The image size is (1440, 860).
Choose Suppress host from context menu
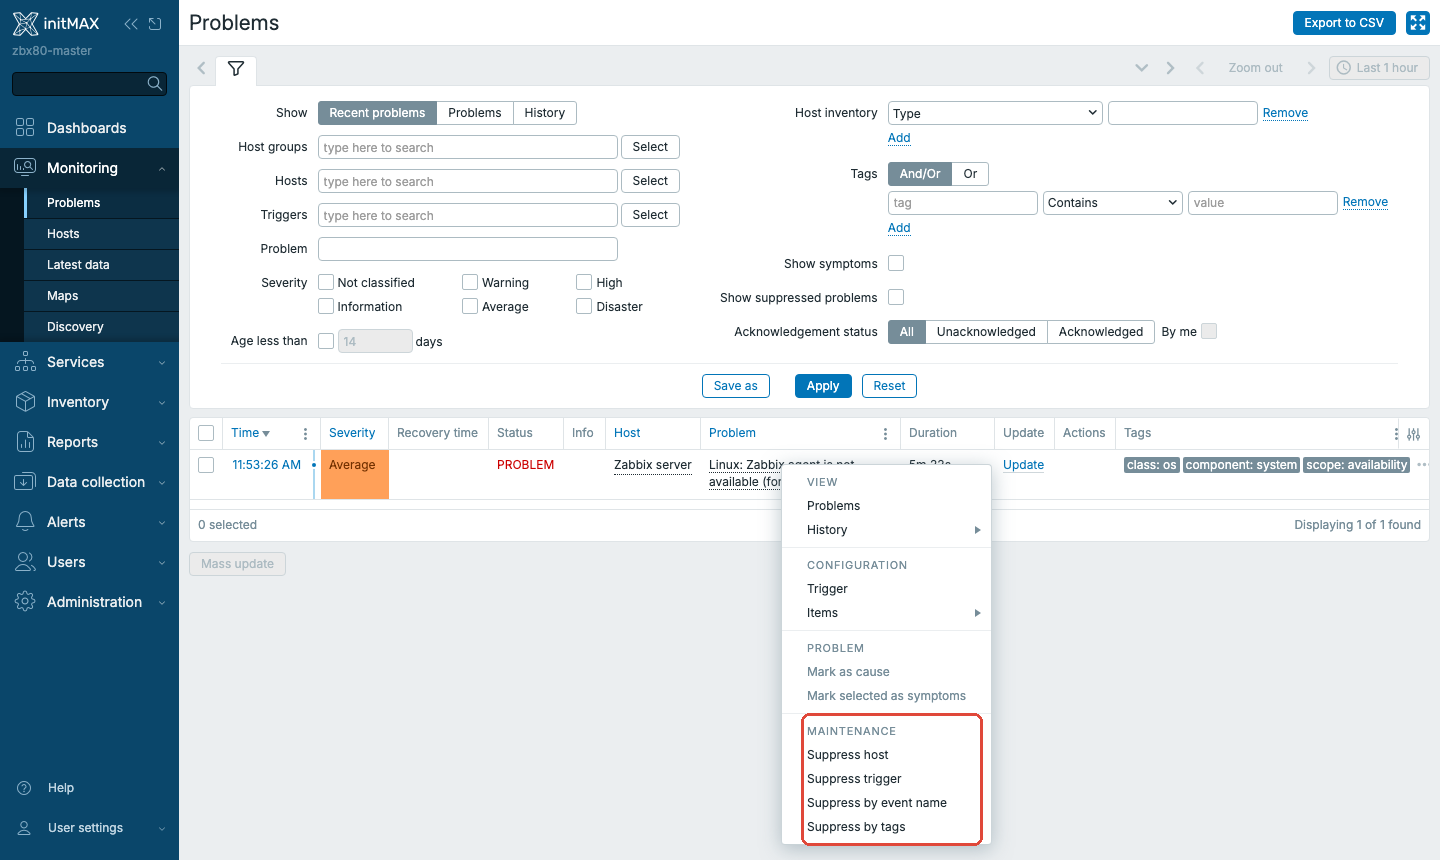pos(886,755)
